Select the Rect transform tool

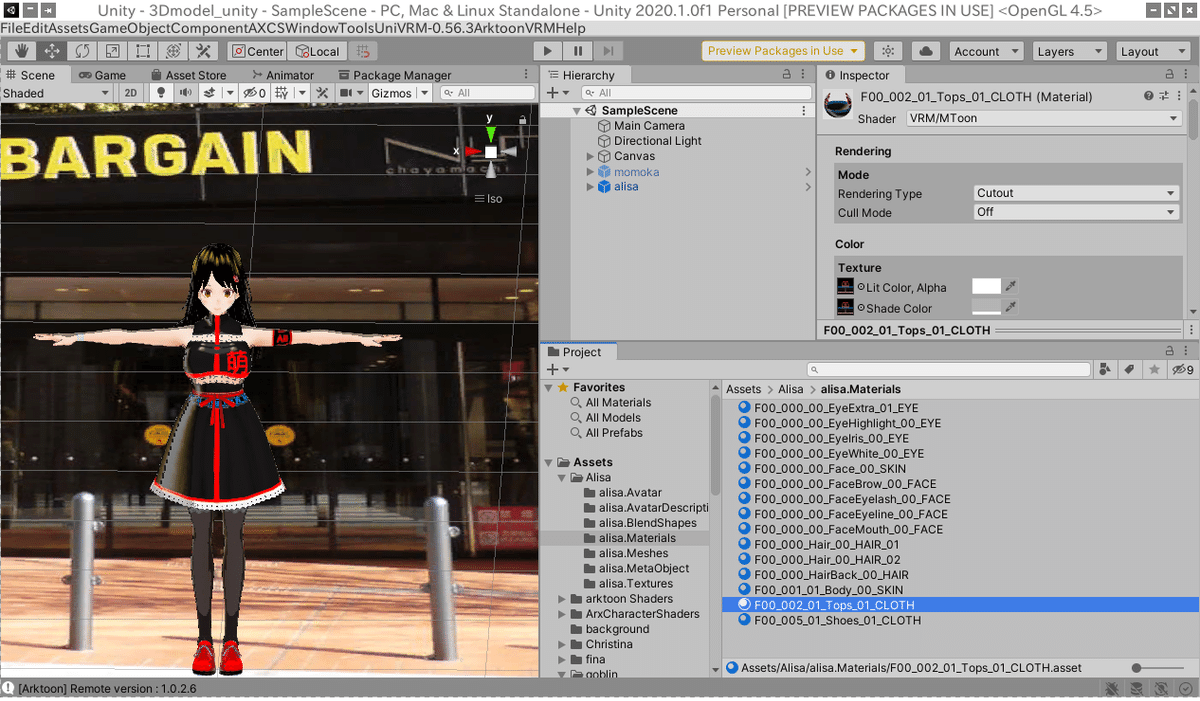(143, 51)
